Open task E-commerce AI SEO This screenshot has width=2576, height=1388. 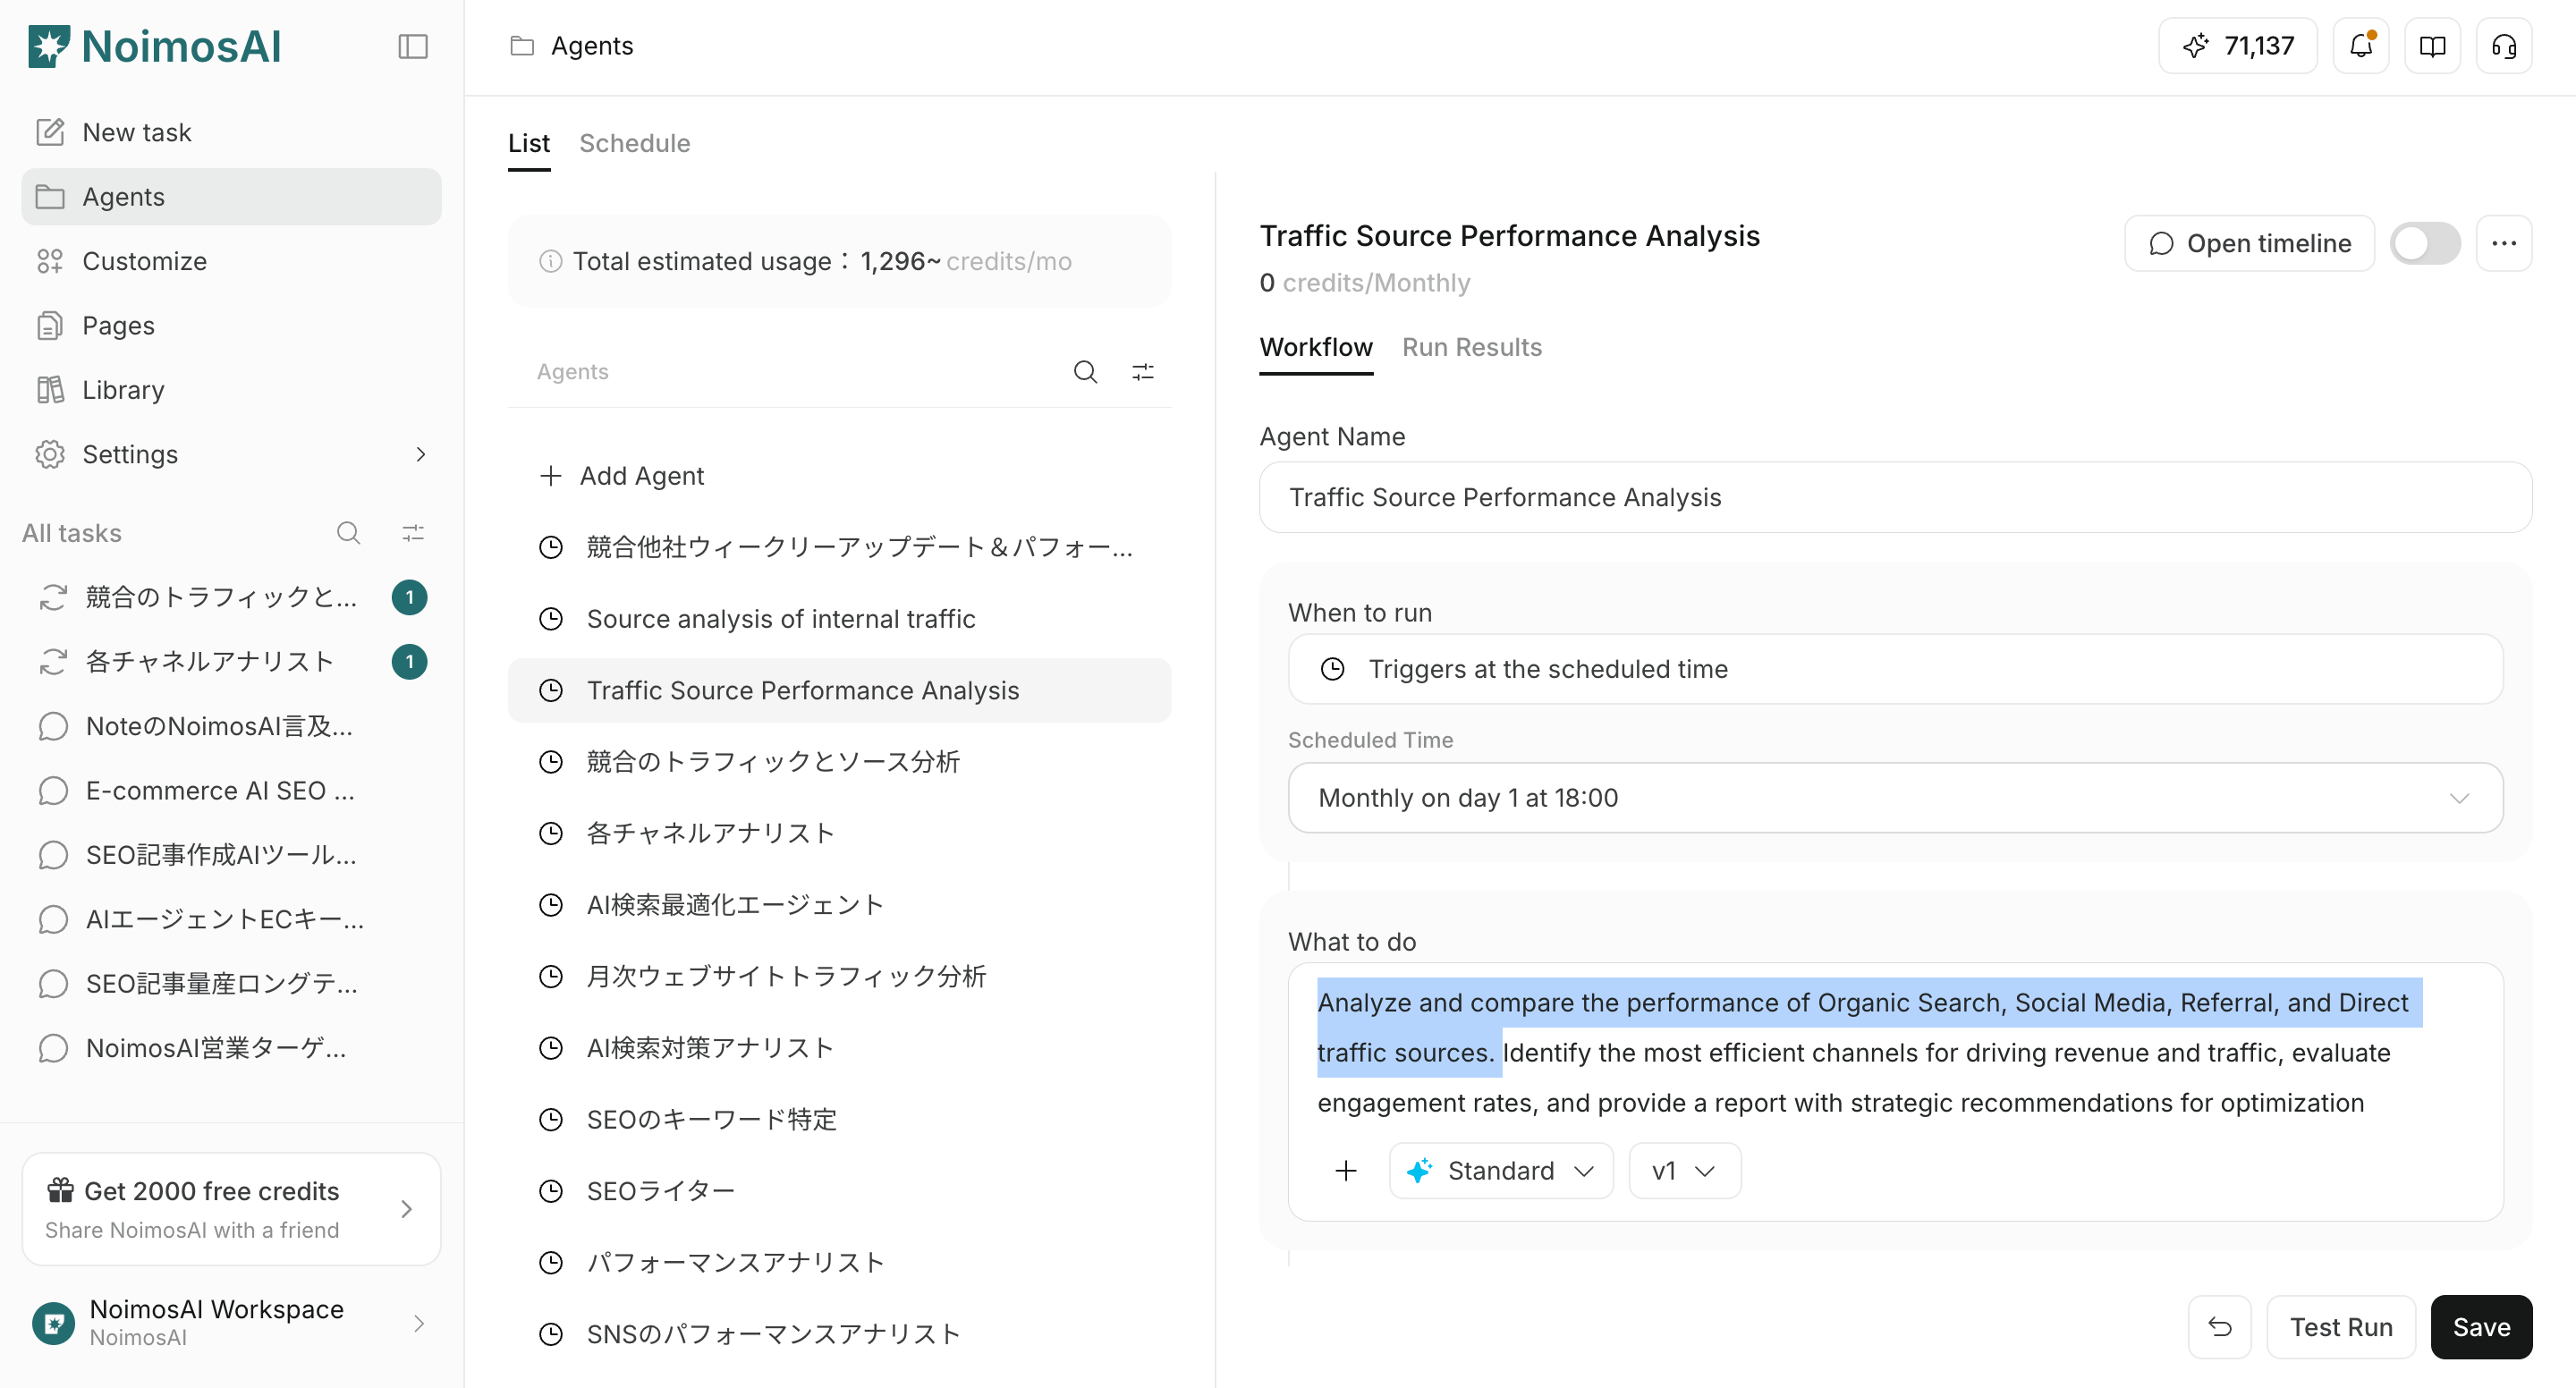pos(231,790)
